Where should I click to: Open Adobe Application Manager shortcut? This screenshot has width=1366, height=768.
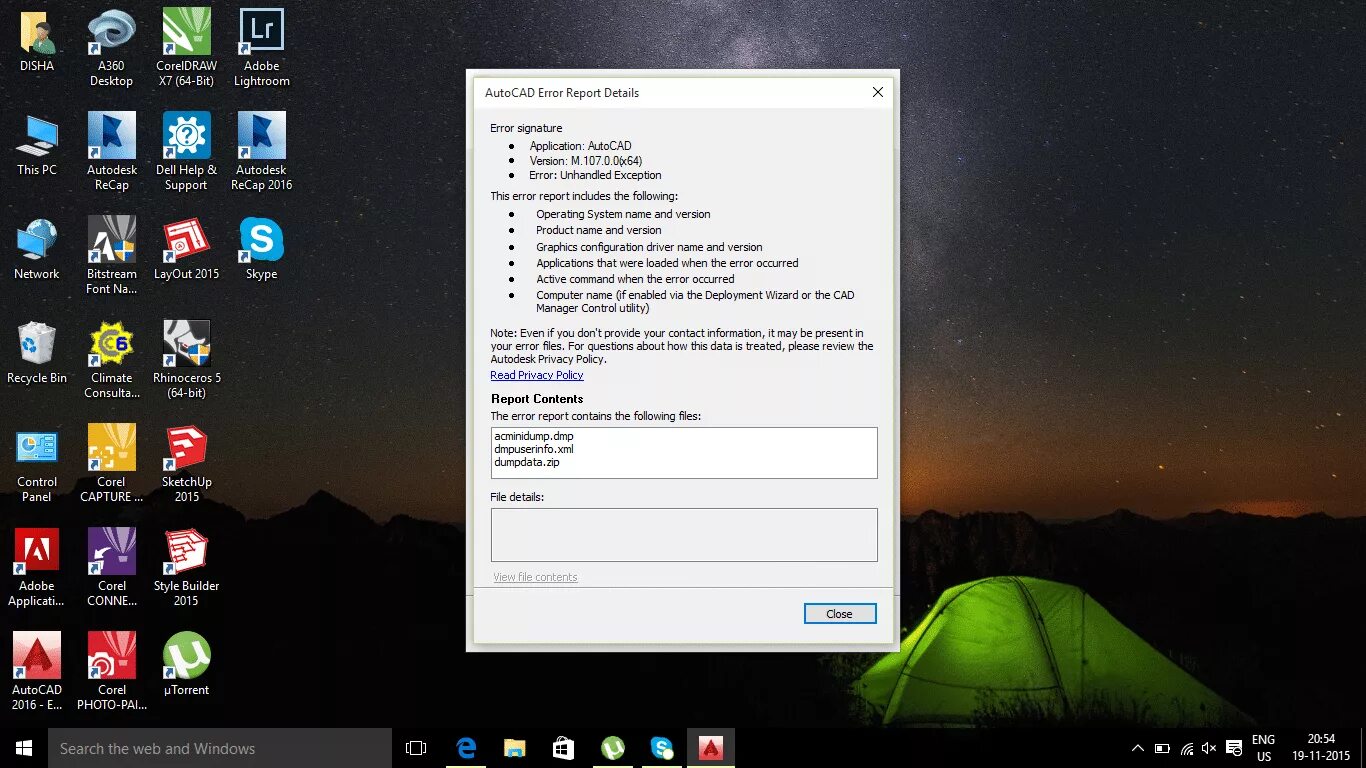tap(37, 567)
